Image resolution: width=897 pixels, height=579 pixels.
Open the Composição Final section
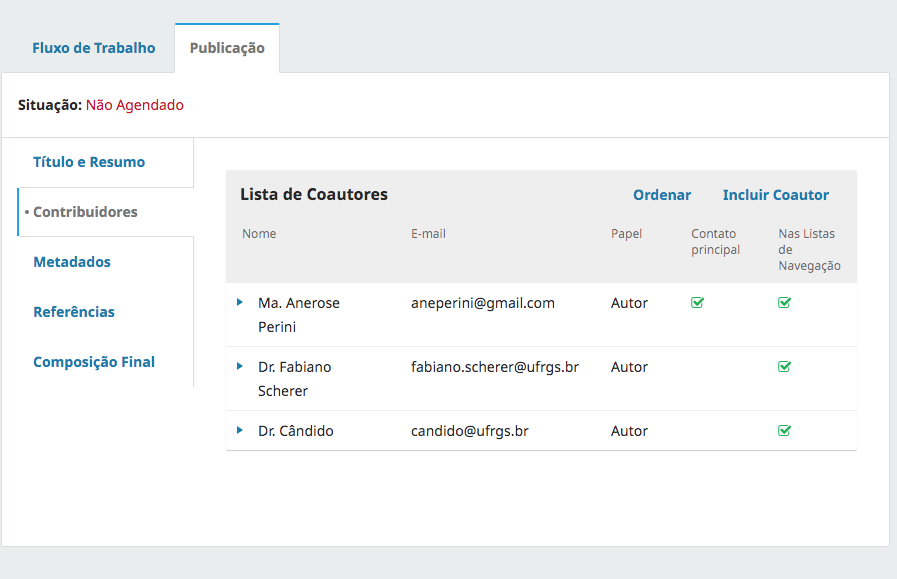point(94,362)
